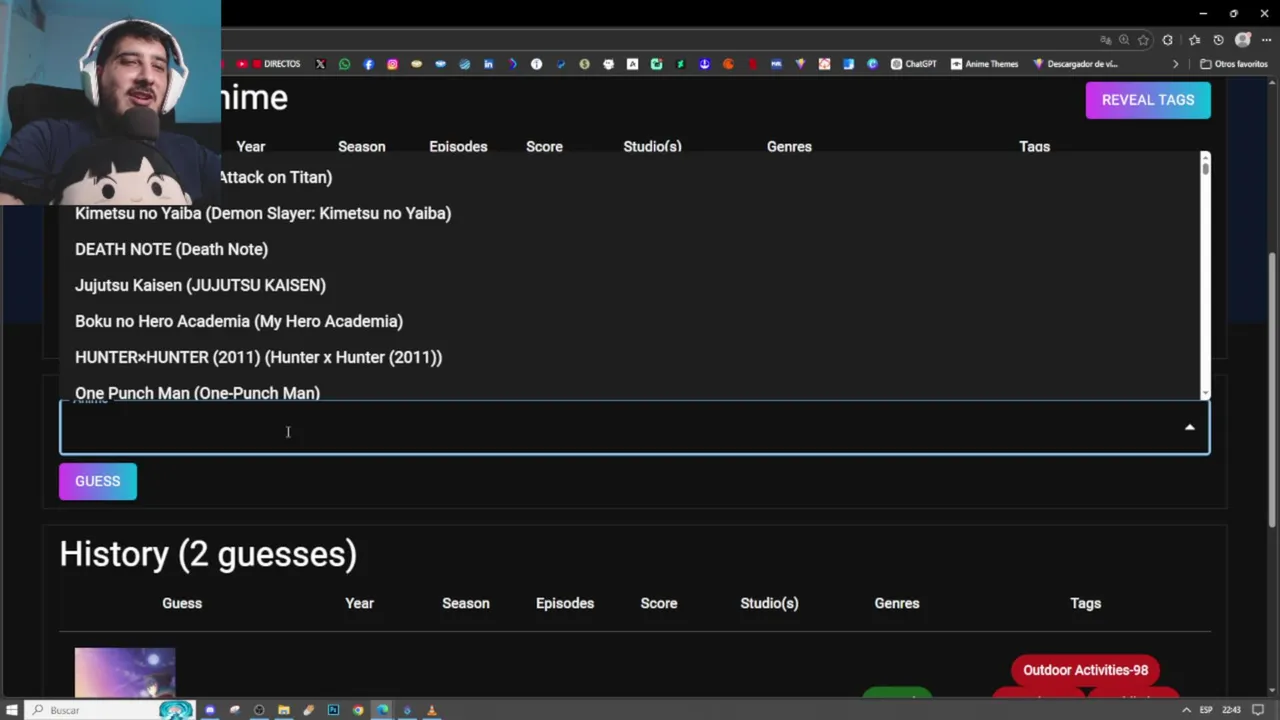Viewport: 1280px width, 720px height.
Task: Click the zoom magnifier in the address bar
Action: click(1124, 40)
